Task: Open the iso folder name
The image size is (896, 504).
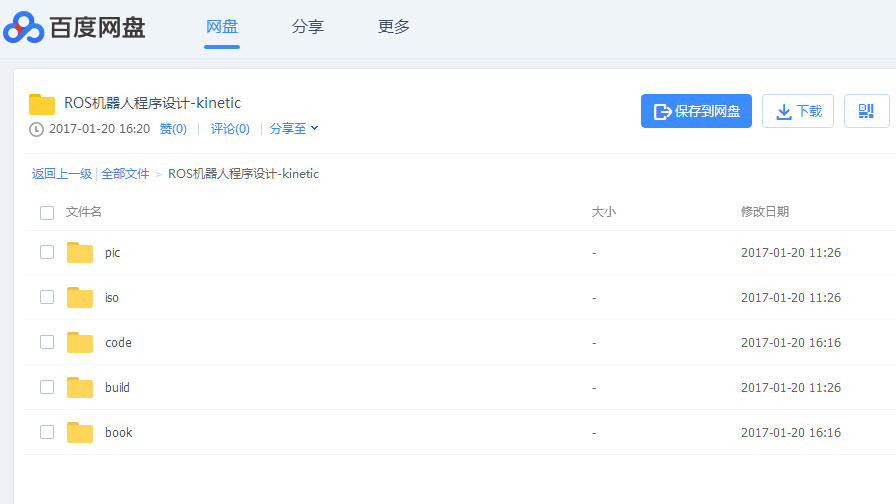Action: [x=112, y=298]
